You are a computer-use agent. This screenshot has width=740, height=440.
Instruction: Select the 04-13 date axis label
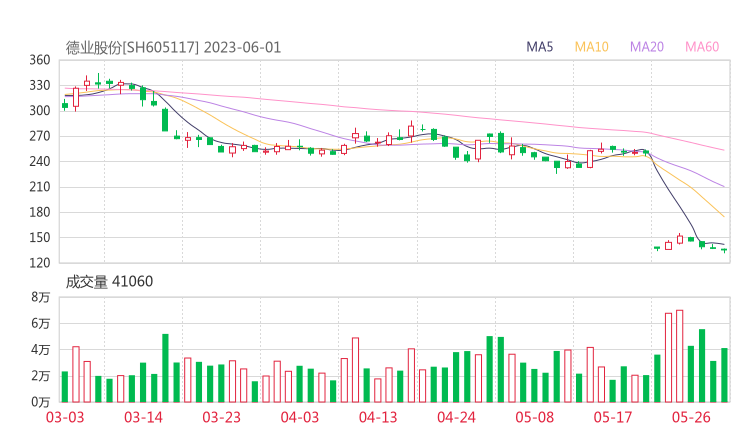point(378,417)
